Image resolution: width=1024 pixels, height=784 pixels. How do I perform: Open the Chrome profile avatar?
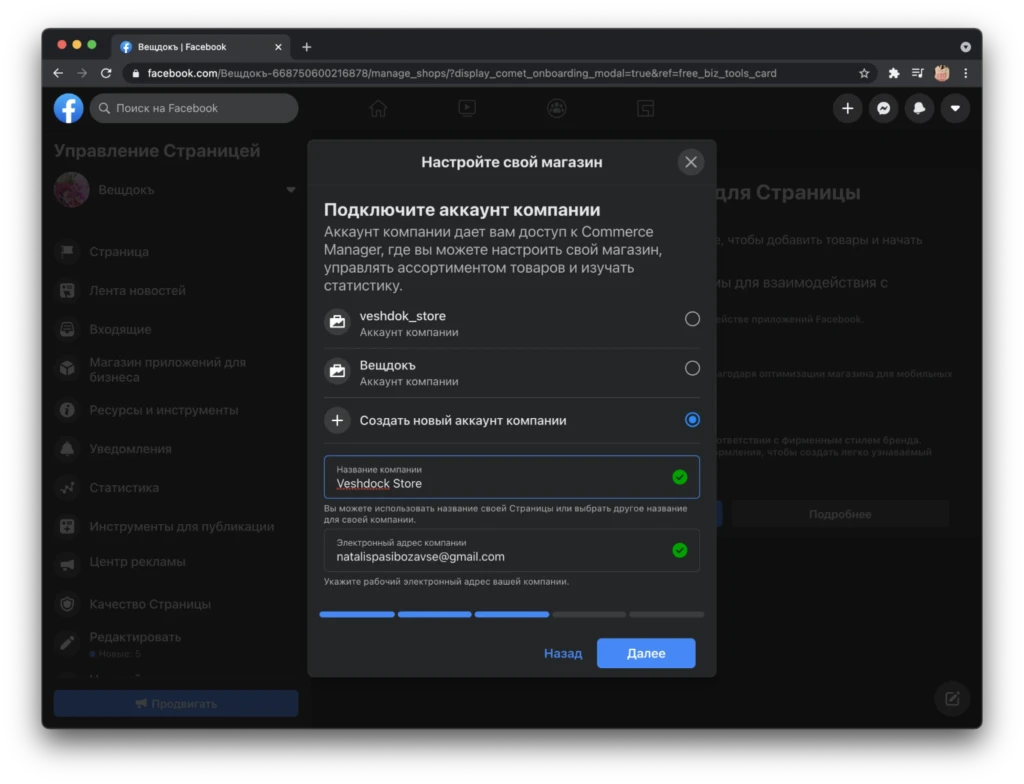(x=942, y=74)
